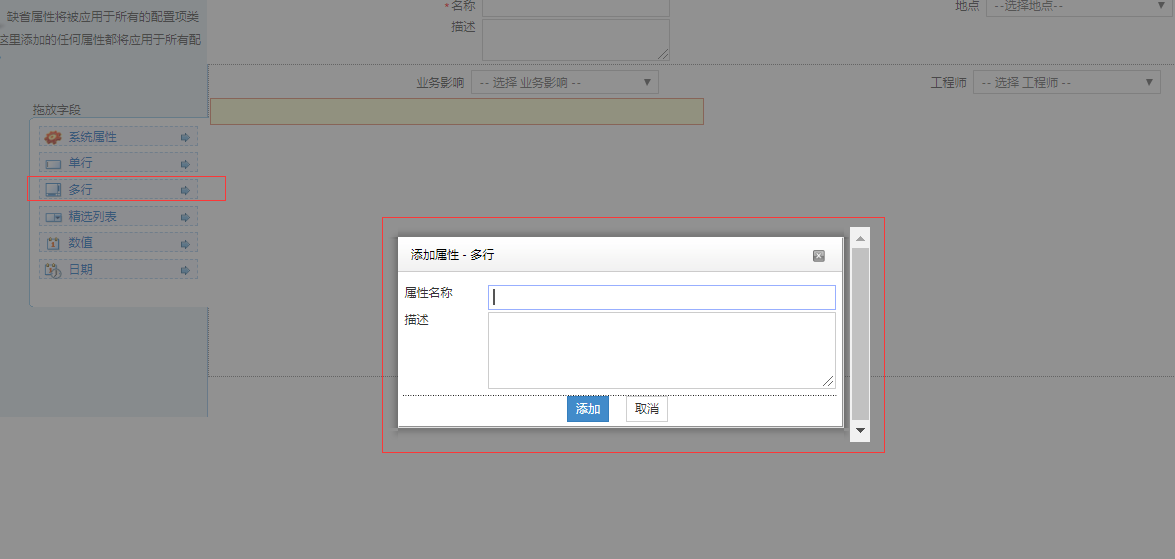This screenshot has height=559, width=1175.
Task: Select the 多行 field label
Action: pyautogui.click(x=81, y=190)
